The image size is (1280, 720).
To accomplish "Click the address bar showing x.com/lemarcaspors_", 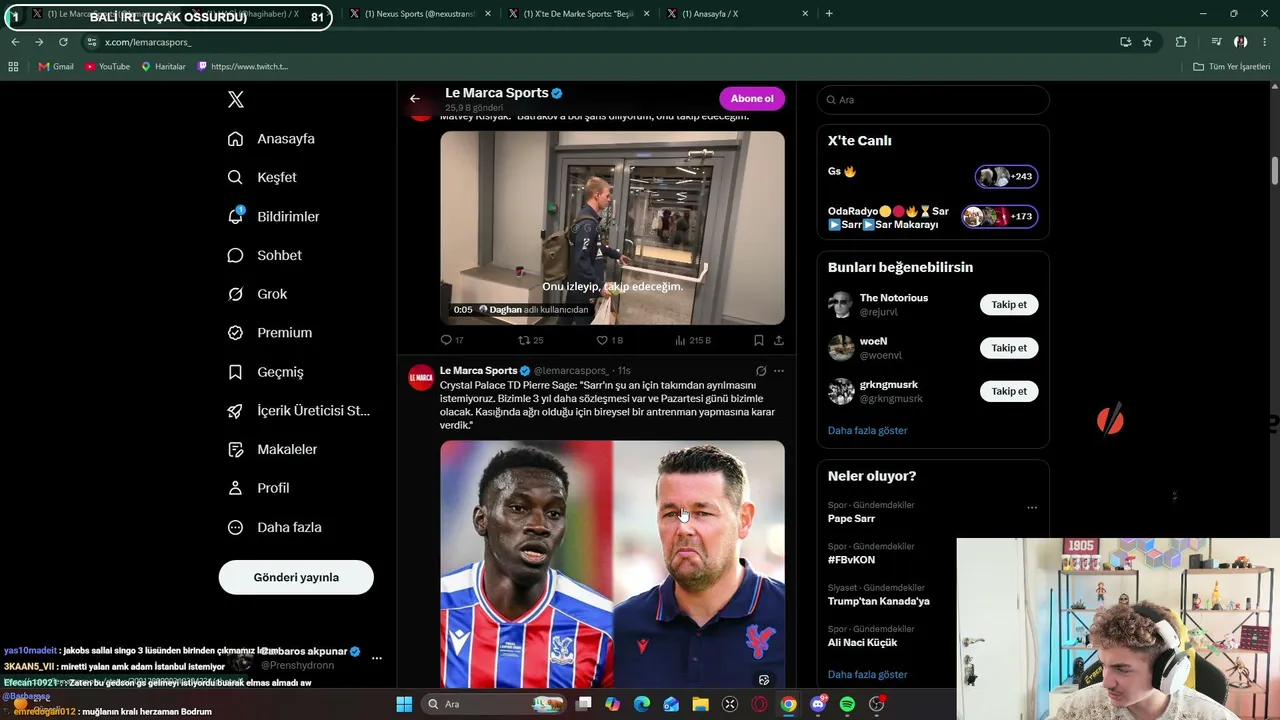I will [600, 42].
